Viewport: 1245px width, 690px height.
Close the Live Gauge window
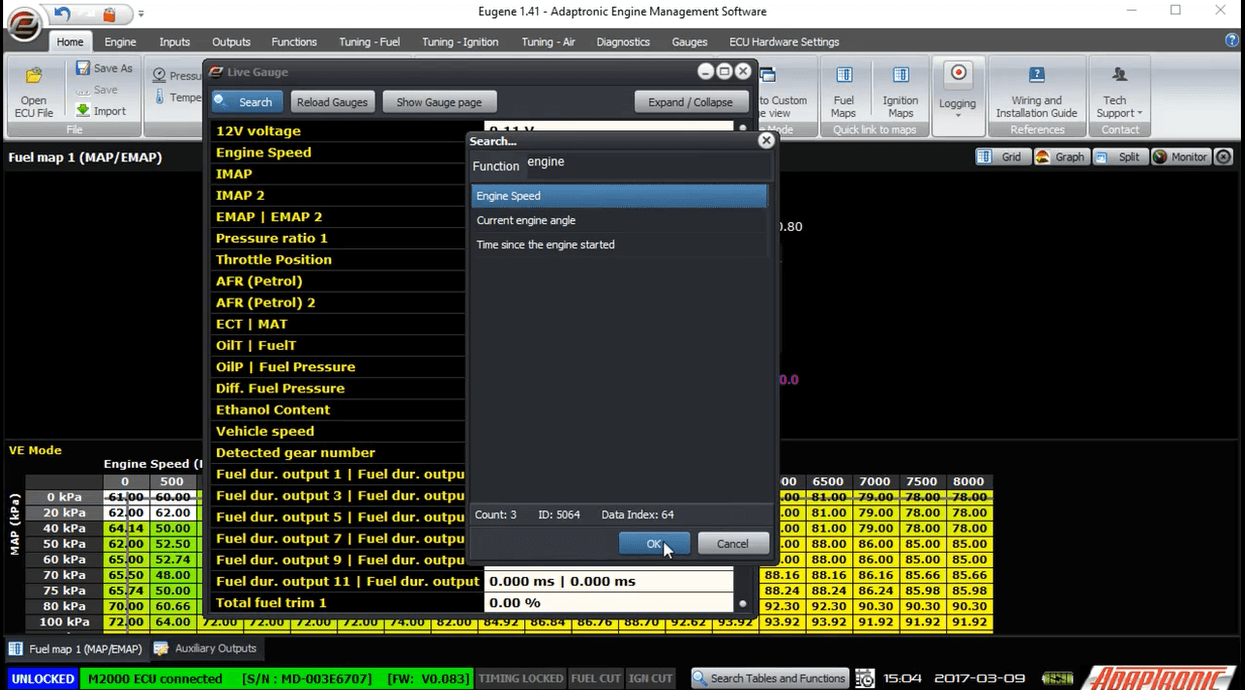743,72
